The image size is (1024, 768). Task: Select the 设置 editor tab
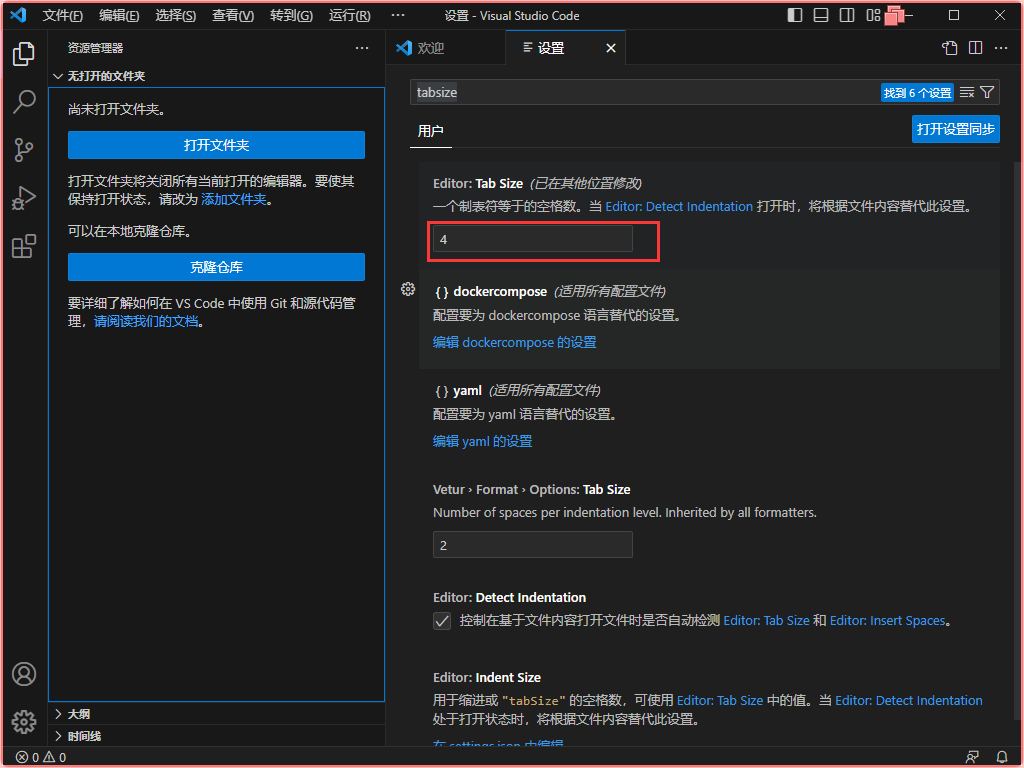566,48
